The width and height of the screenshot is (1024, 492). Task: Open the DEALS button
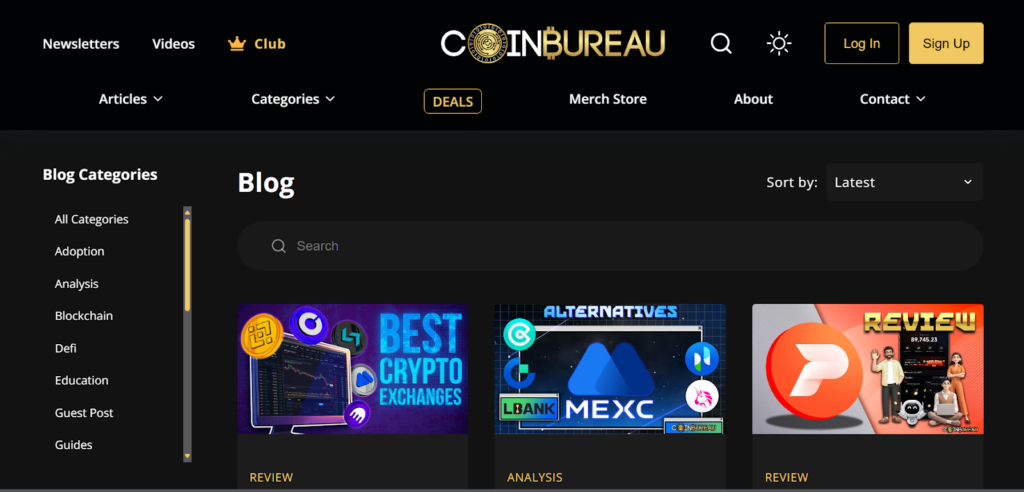[x=453, y=101]
